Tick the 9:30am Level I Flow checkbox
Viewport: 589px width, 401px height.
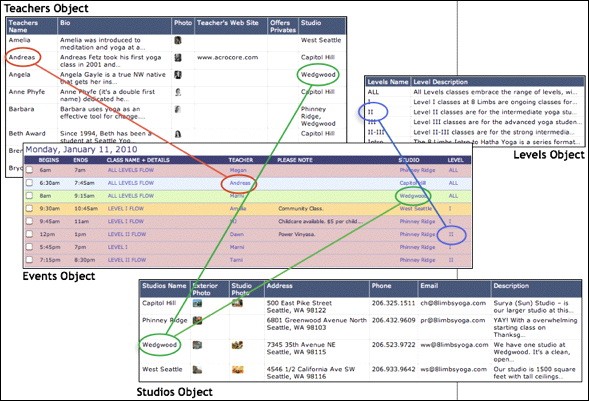[x=29, y=208]
